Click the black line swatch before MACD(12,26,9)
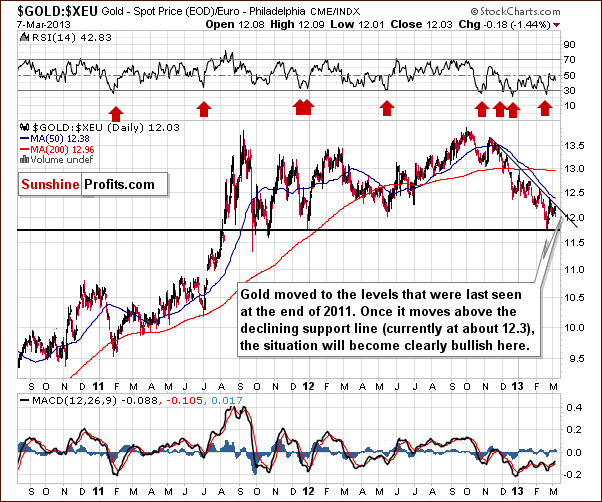 (x=24, y=401)
